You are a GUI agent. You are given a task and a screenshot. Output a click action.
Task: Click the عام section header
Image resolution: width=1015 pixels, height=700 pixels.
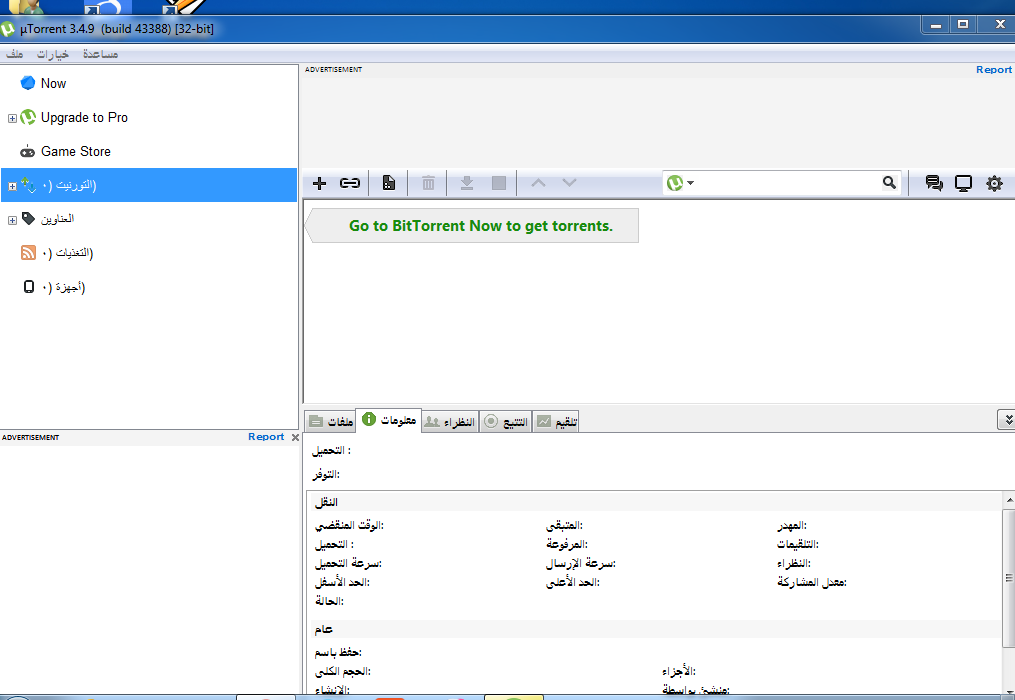coord(324,629)
